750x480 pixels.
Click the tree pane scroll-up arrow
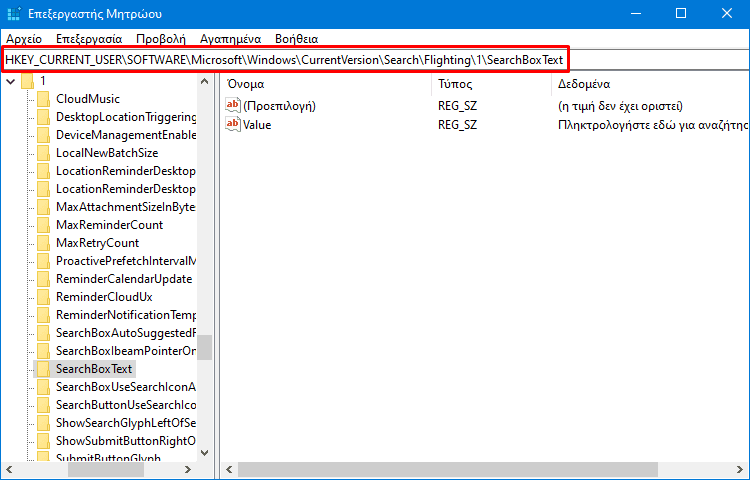point(205,81)
